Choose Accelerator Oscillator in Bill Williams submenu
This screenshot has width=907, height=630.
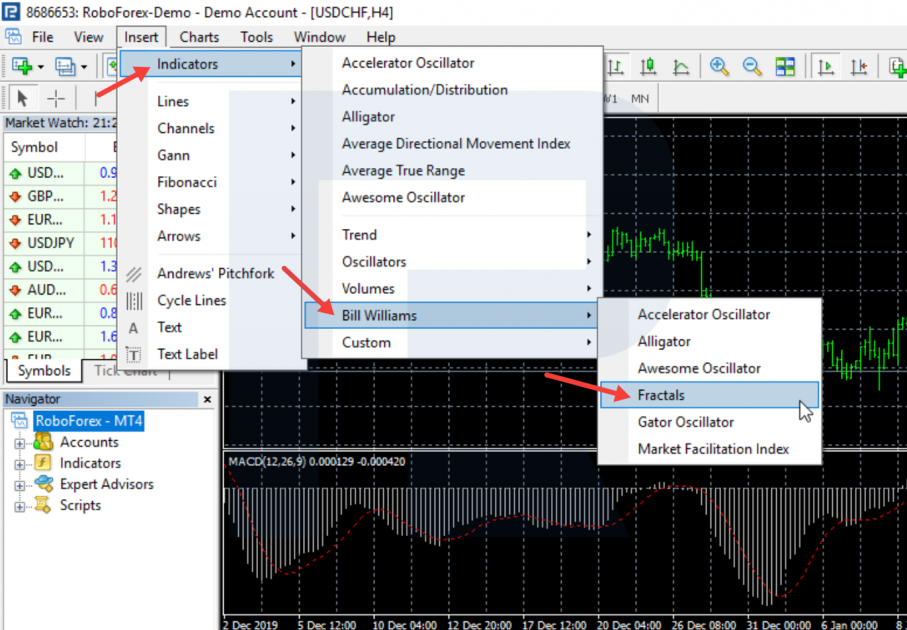click(x=710, y=315)
